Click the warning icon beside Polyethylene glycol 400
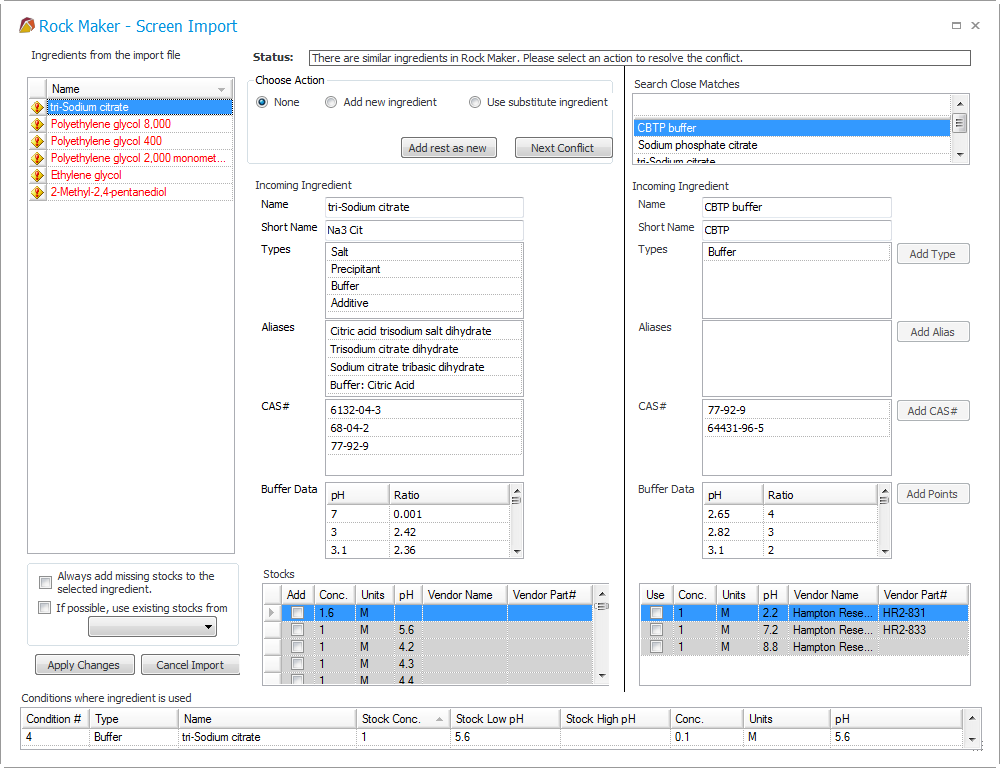This screenshot has width=1000, height=768. [x=37, y=141]
